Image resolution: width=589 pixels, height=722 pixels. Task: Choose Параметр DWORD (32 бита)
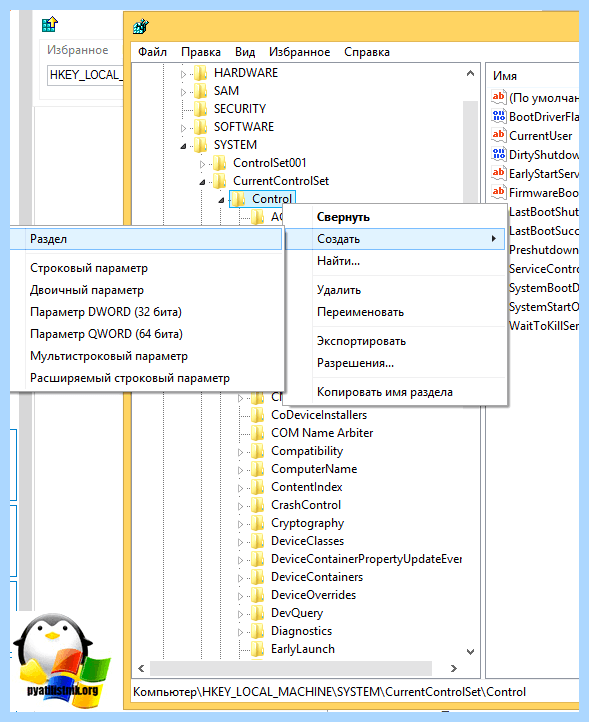tap(146, 312)
